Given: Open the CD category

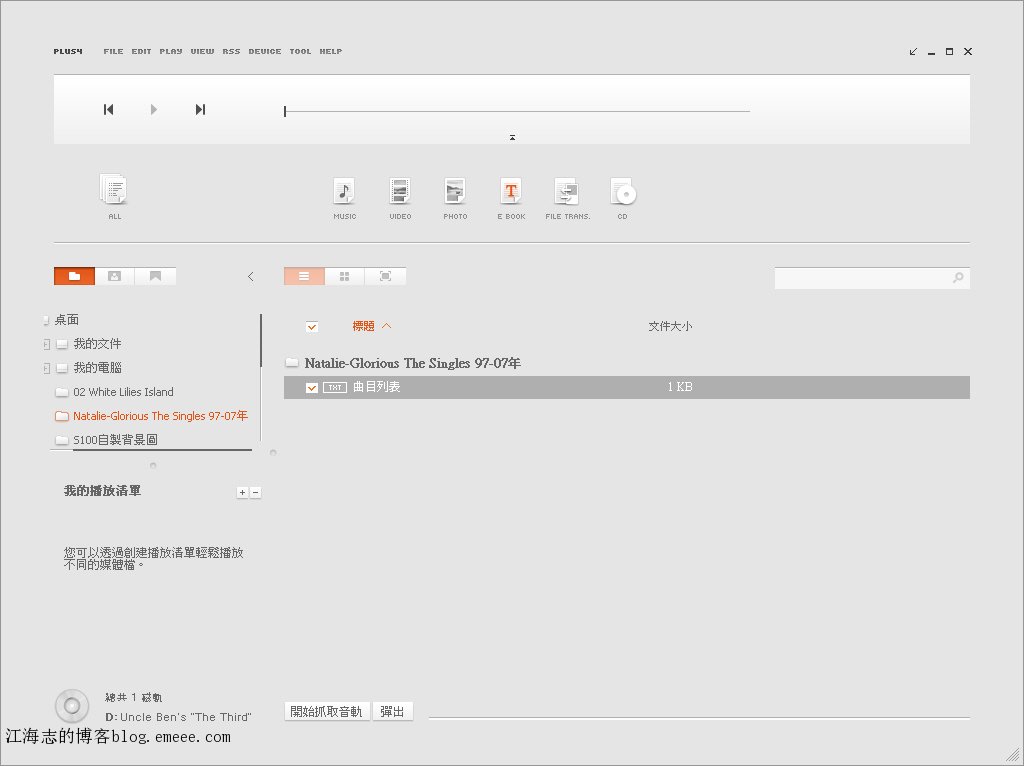Looking at the screenshot, I should point(623,199).
